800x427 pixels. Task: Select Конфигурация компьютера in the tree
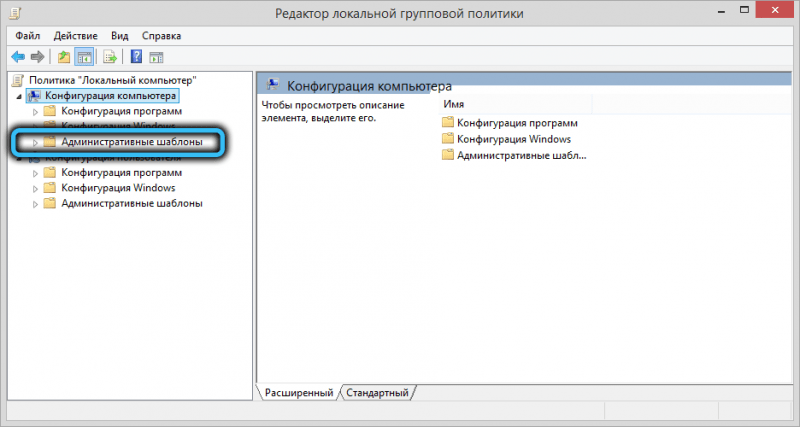110,95
